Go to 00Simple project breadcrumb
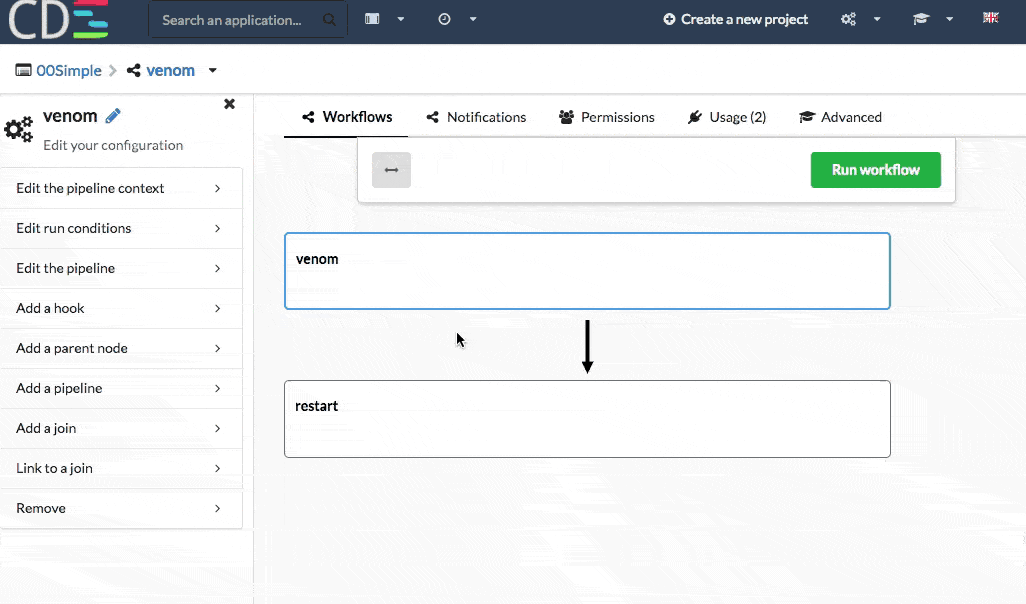Viewport: 1026px width, 604px height. pos(69,71)
